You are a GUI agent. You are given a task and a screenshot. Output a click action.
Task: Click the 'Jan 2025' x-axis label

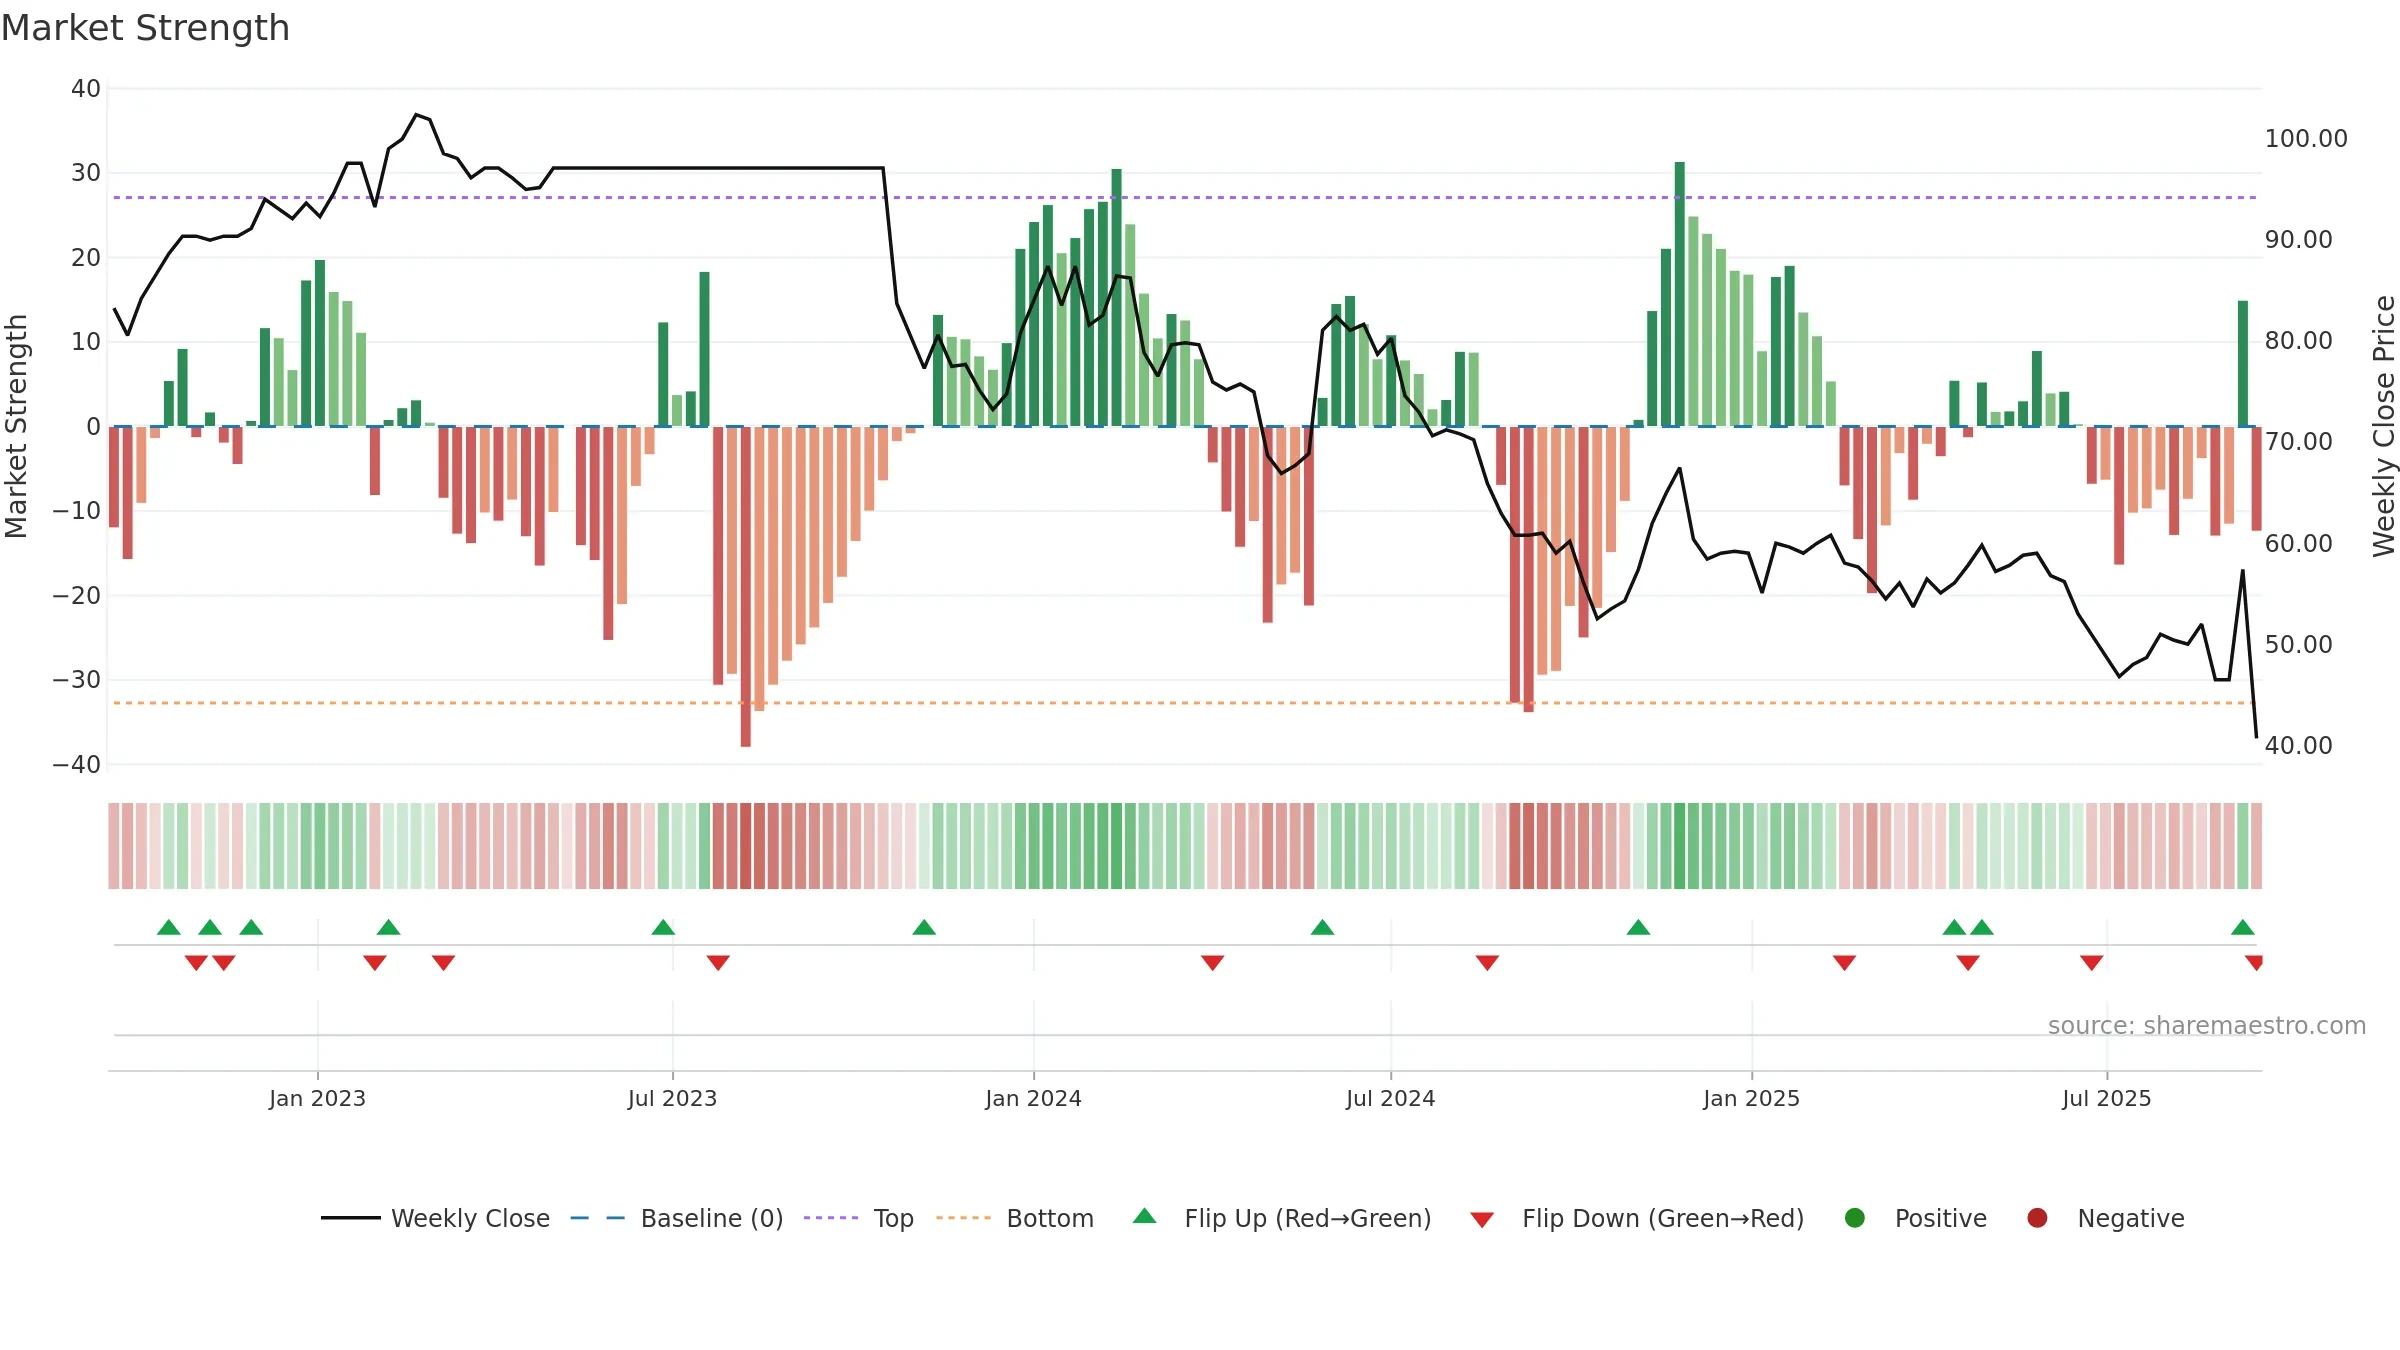point(1751,1098)
